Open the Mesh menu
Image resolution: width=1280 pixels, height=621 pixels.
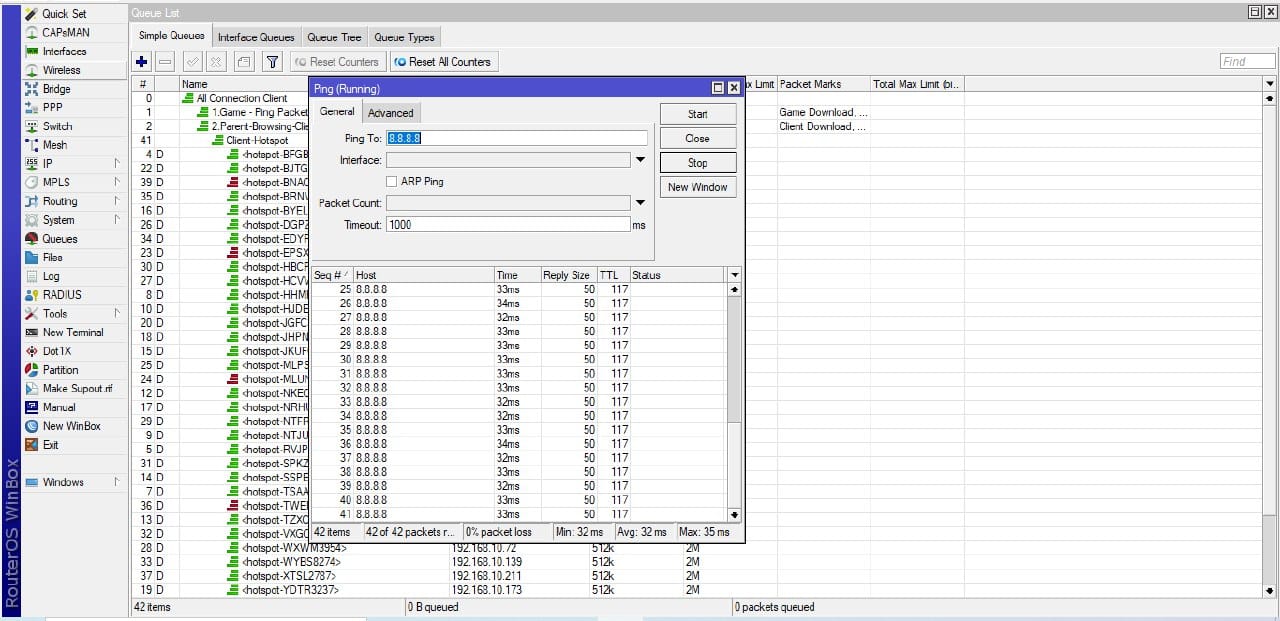click(55, 145)
